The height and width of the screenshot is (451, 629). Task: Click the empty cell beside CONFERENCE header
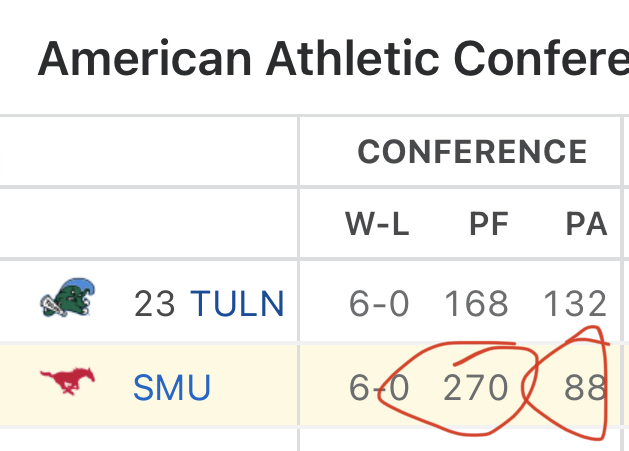click(148, 152)
